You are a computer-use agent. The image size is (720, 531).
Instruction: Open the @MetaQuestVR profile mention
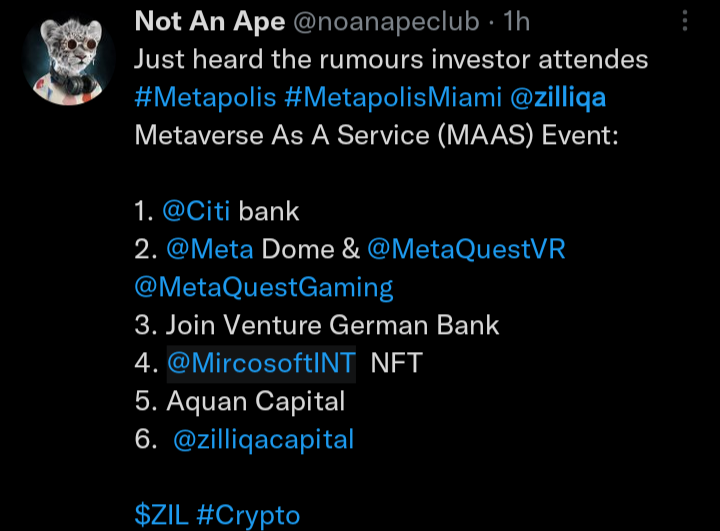pyautogui.click(x=466, y=249)
